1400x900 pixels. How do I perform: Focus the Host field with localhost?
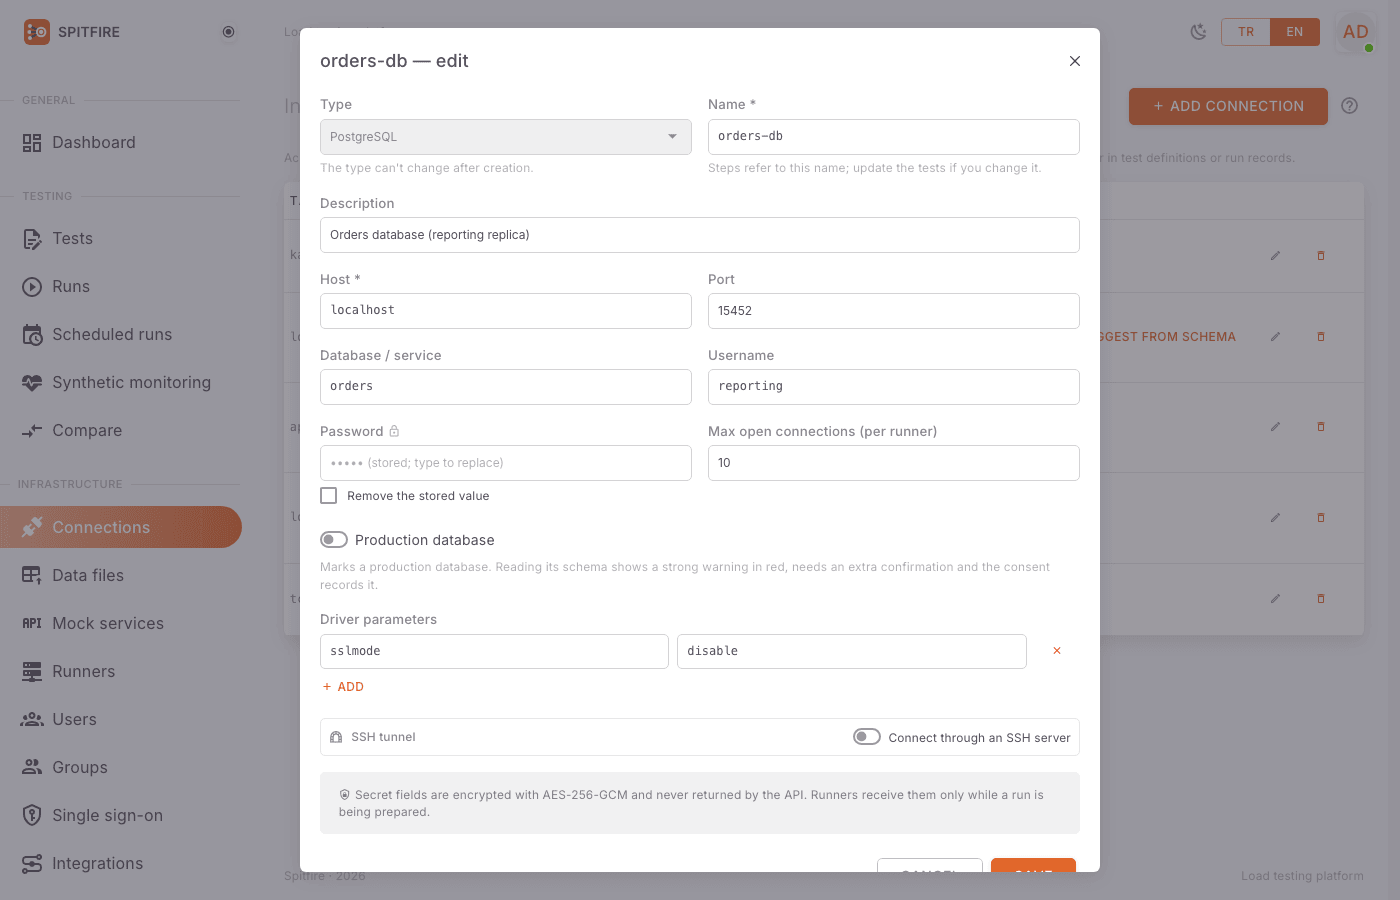coord(505,311)
